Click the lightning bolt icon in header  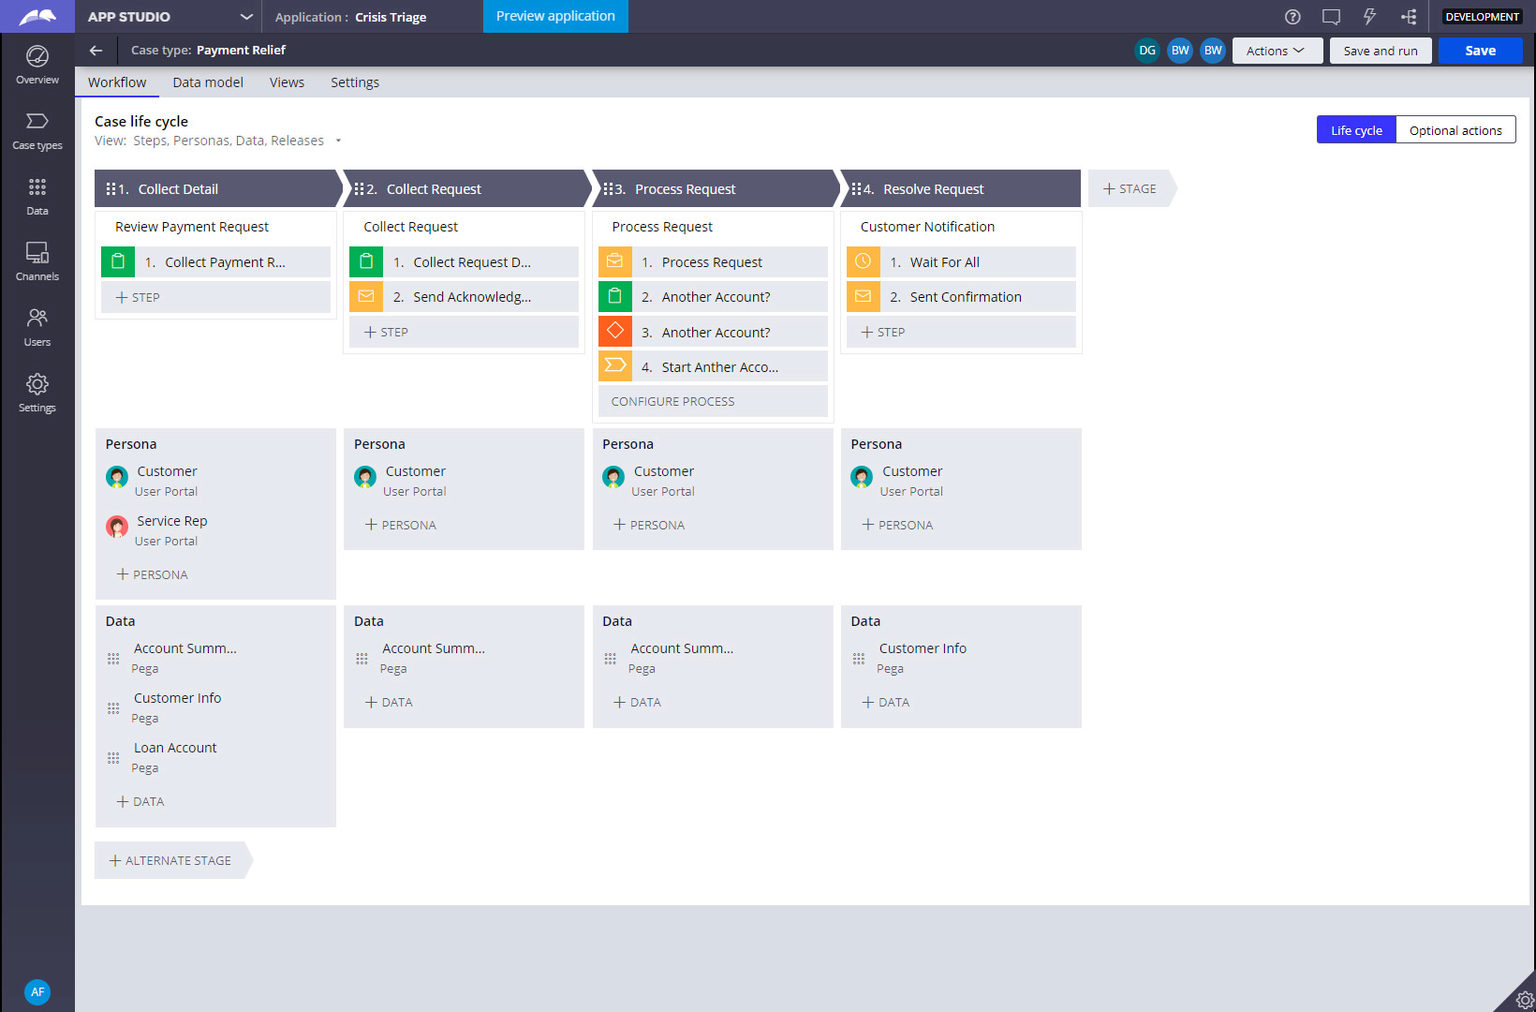tap(1369, 17)
